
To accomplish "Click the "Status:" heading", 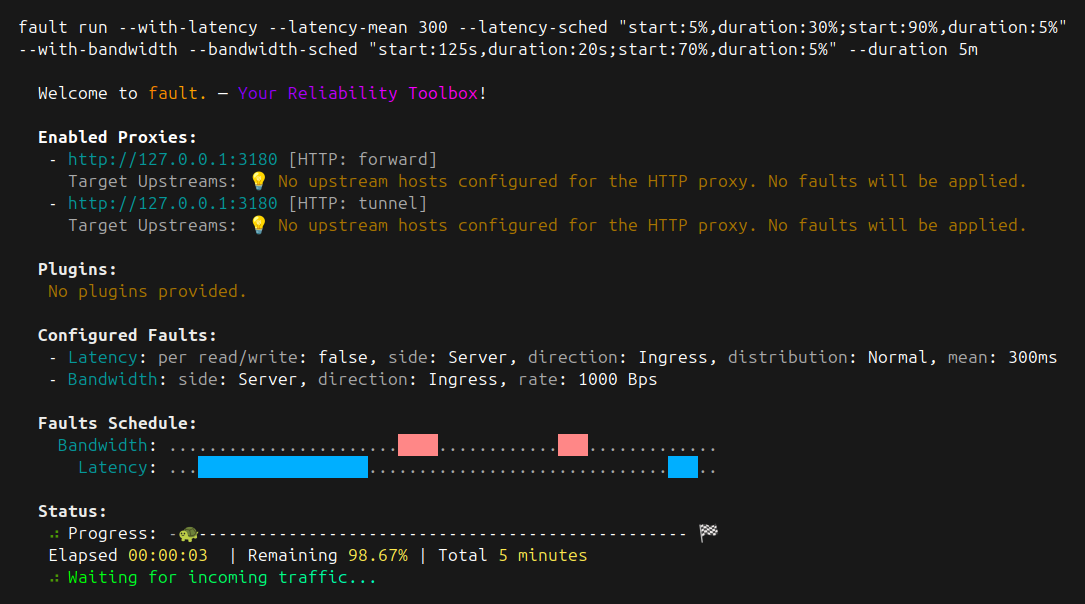I will coord(72,512).
